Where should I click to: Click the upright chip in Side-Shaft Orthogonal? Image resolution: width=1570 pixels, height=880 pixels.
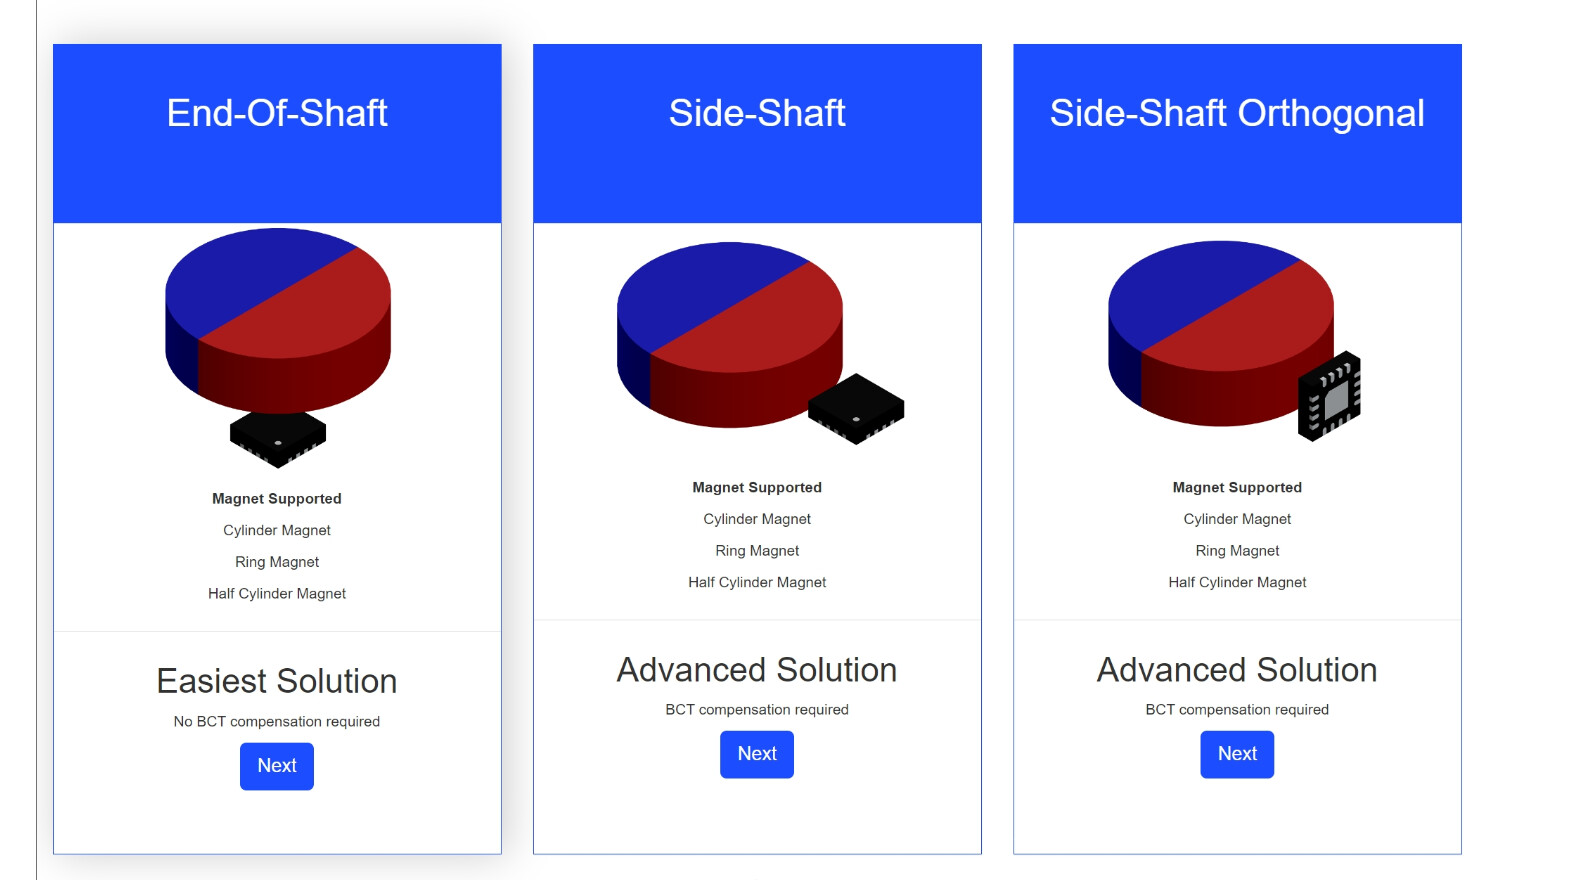point(1330,397)
